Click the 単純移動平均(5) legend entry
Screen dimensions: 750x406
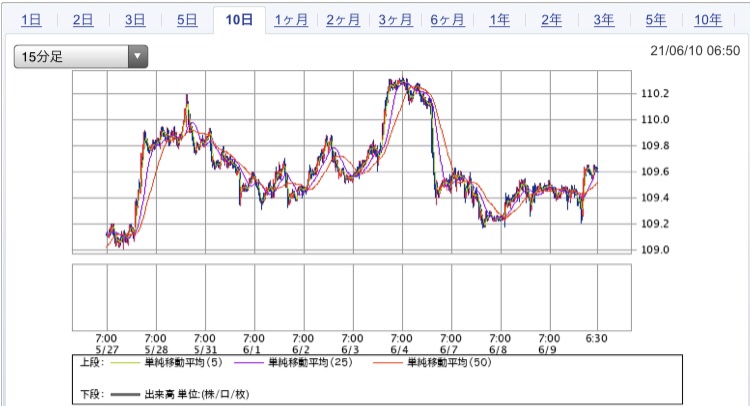coord(184,362)
